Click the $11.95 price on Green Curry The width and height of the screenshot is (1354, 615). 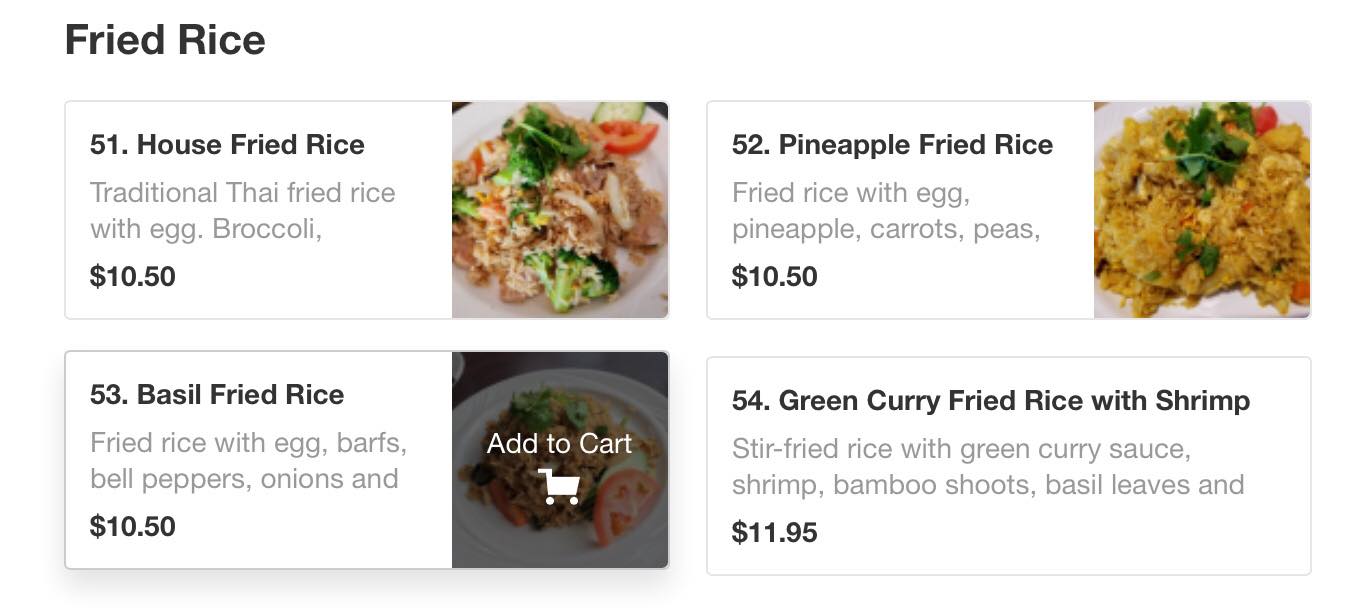[774, 532]
